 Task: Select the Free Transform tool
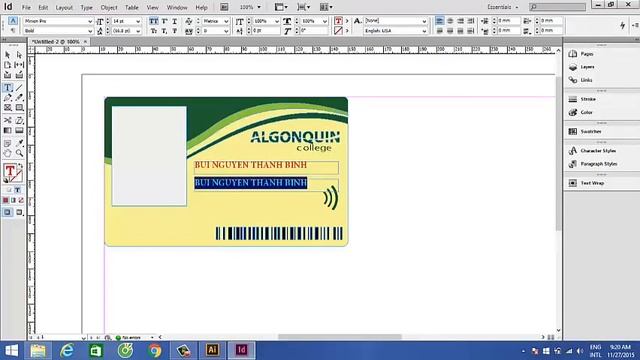point(19,120)
